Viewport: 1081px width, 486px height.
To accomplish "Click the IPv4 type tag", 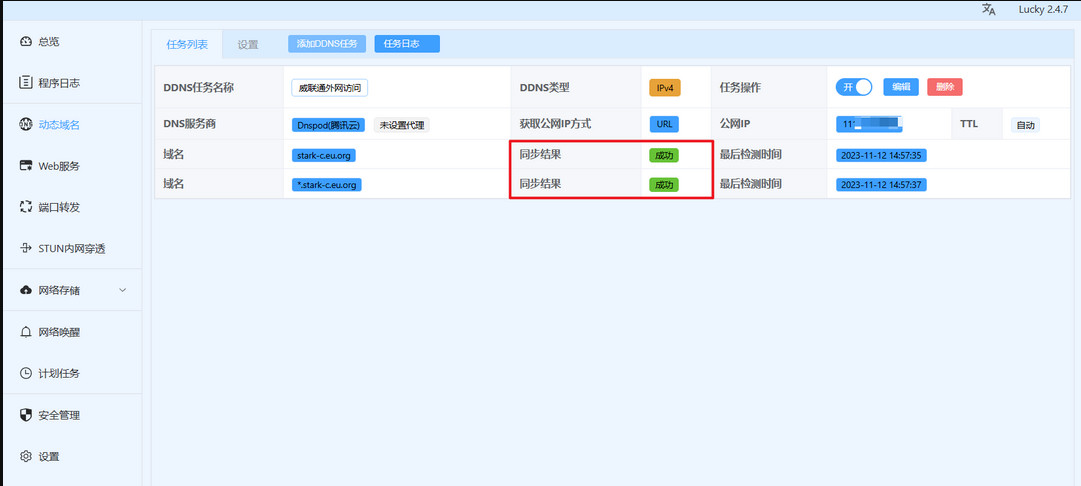I will point(665,88).
